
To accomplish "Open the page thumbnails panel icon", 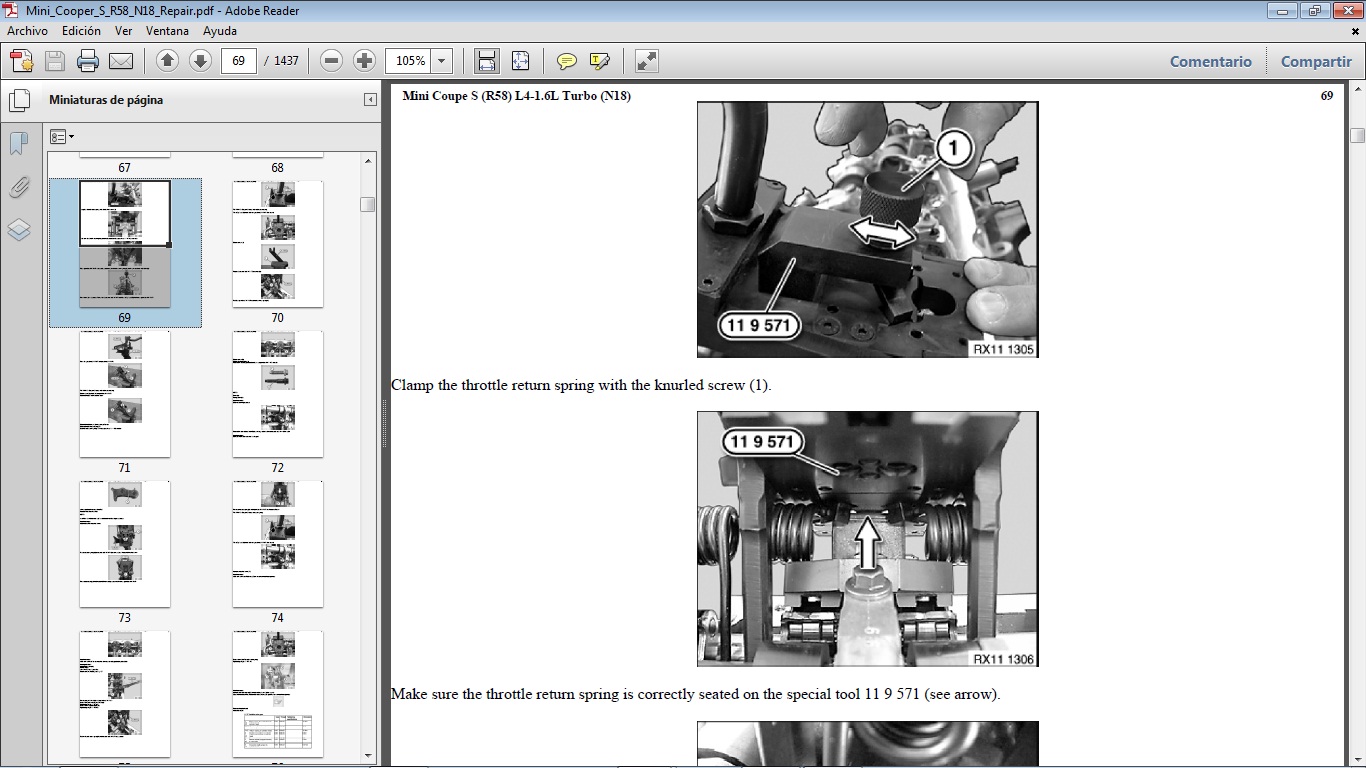I will [18, 101].
